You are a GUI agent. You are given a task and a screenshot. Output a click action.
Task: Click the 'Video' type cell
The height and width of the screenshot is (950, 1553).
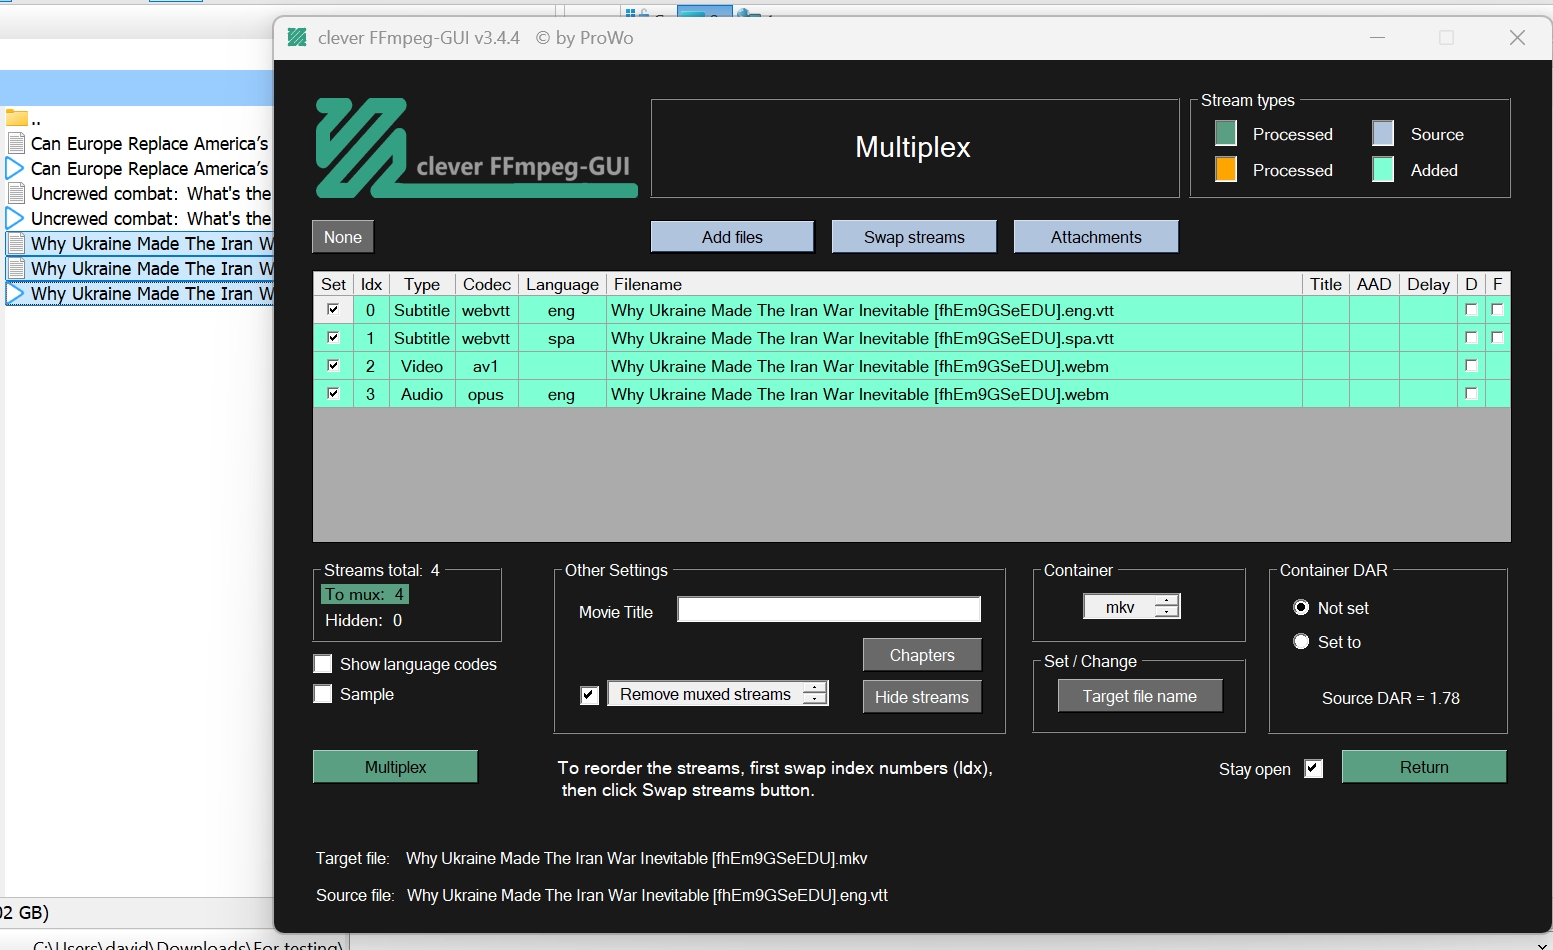(x=422, y=366)
